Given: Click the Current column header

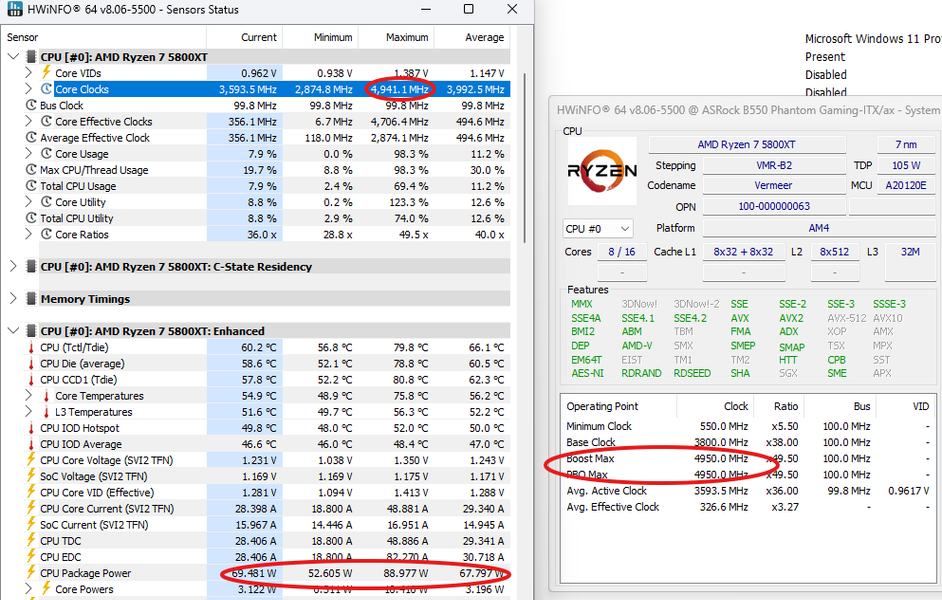Looking at the screenshot, I should tap(245, 37).
